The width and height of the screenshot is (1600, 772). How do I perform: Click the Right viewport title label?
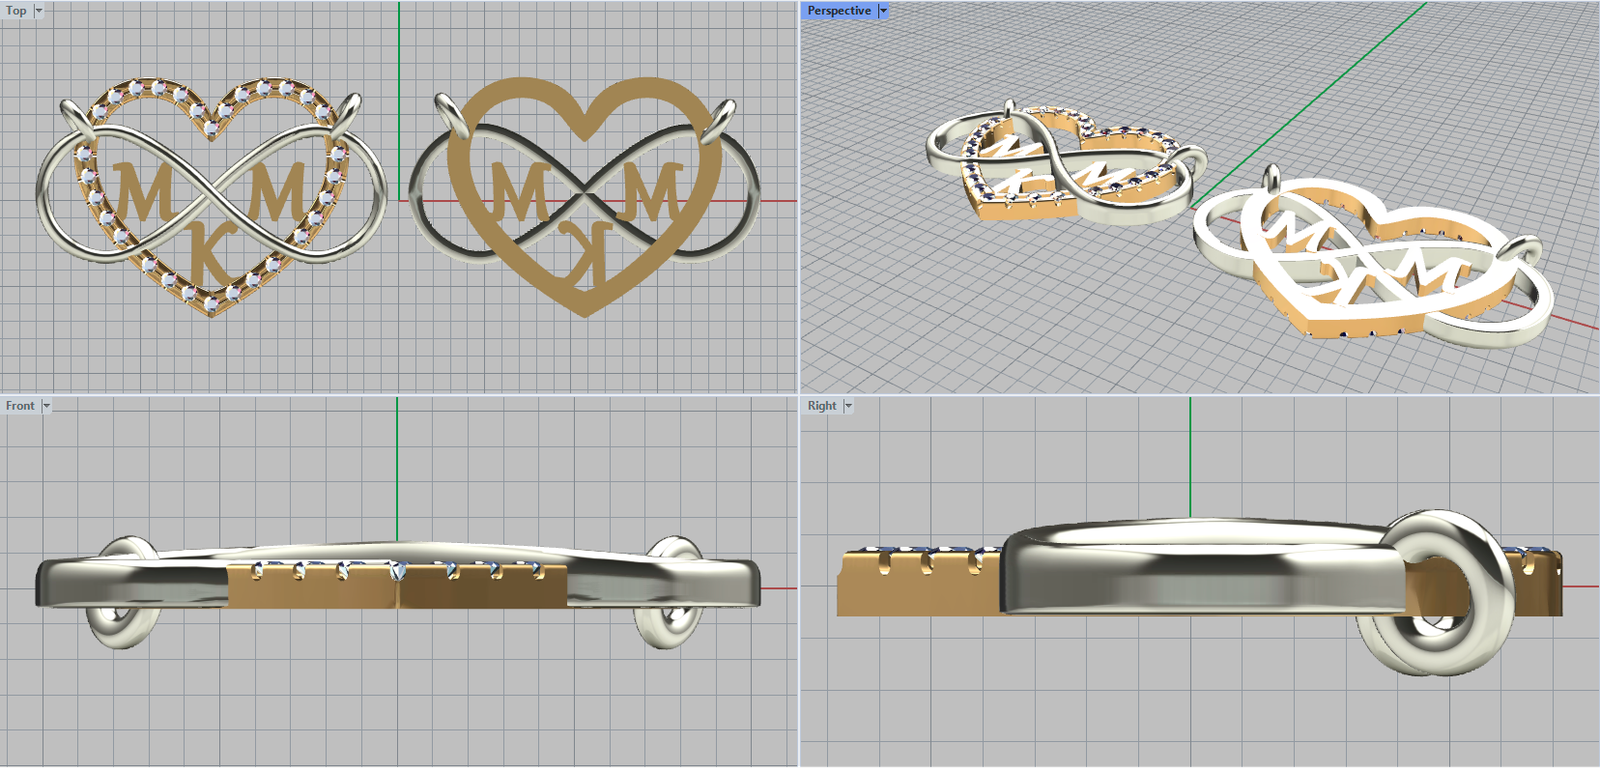click(x=822, y=406)
